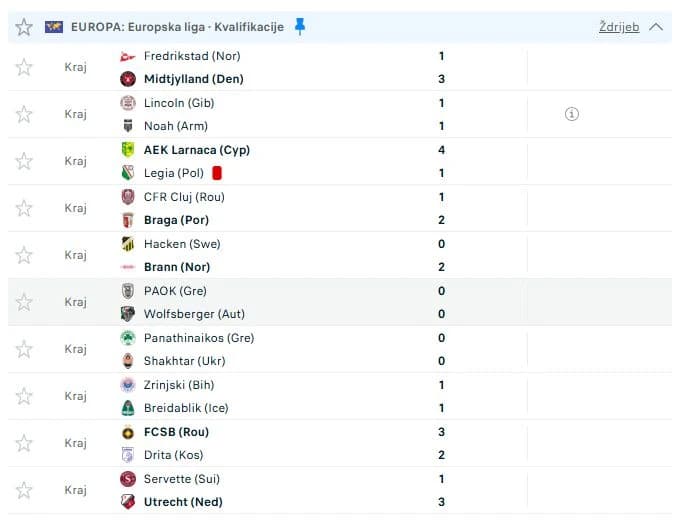Image resolution: width=680 pixels, height=523 pixels.
Task: Click the blue pin icon beside Kvalifikacije
Action: click(300, 26)
